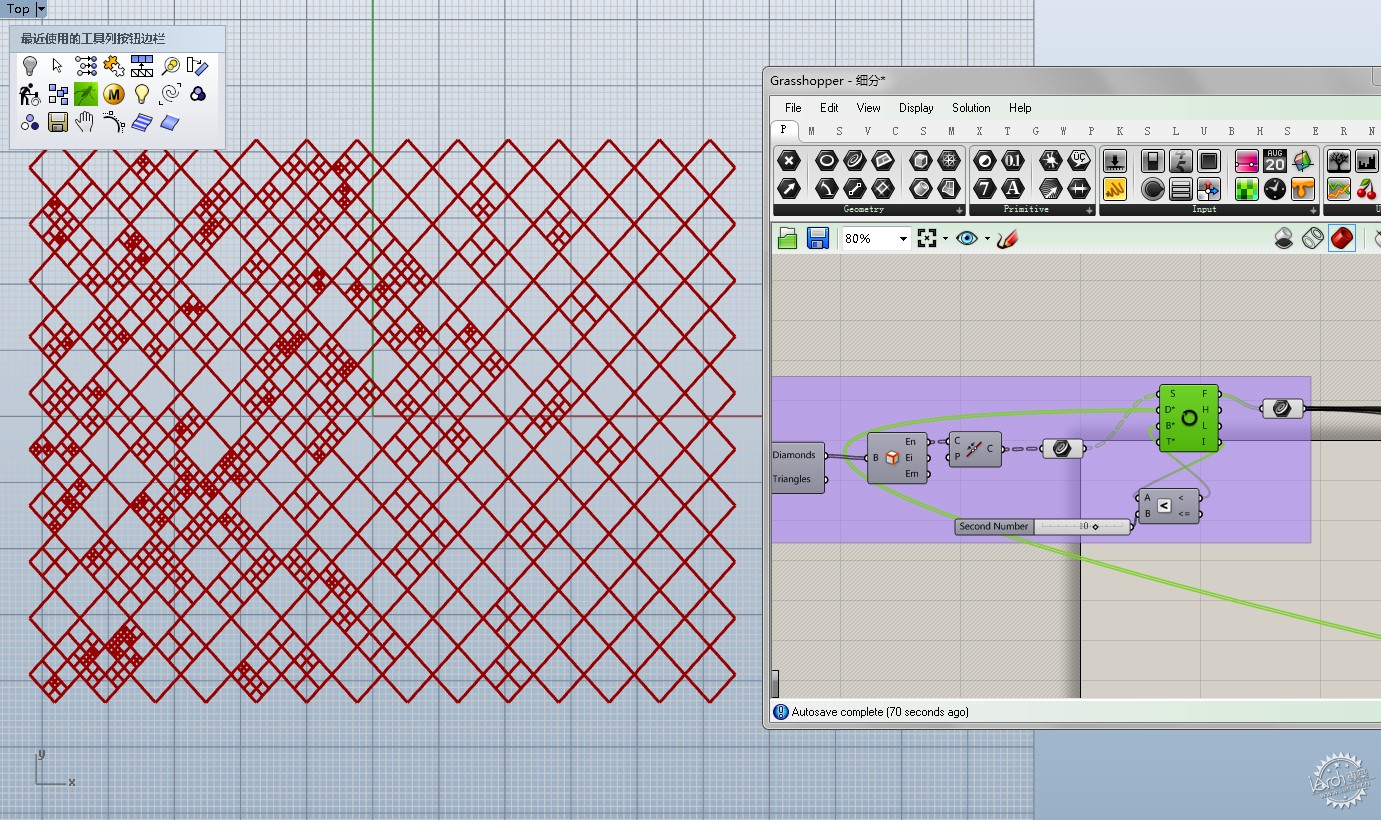This screenshot has width=1381, height=820.
Task: Open the Edit menu in Grasshopper
Action: coord(829,108)
